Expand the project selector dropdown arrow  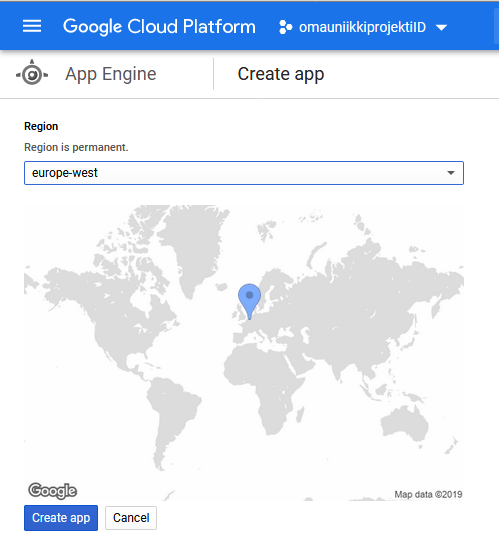(442, 27)
